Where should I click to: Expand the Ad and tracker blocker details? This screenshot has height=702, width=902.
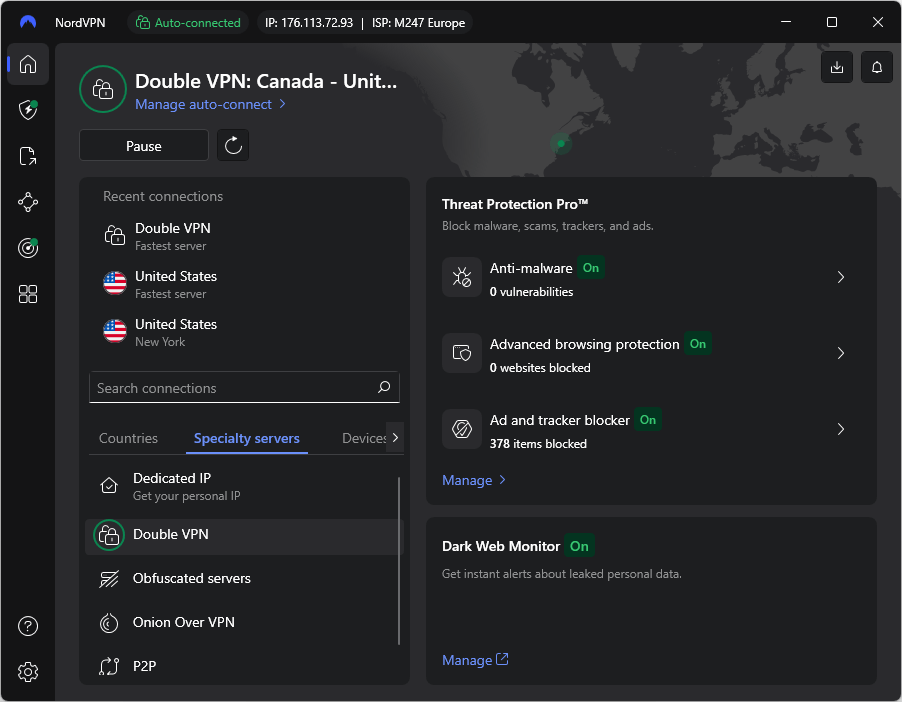pyautogui.click(x=840, y=429)
